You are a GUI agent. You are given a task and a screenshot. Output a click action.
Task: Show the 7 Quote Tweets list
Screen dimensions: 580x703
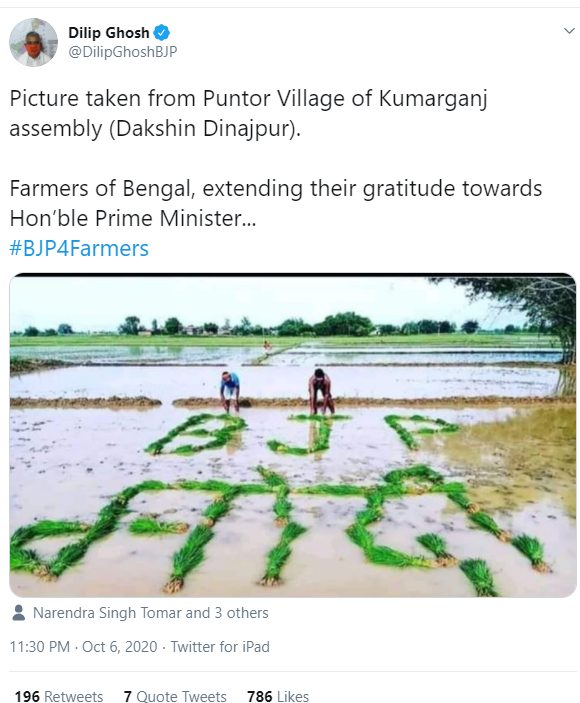pos(175,696)
